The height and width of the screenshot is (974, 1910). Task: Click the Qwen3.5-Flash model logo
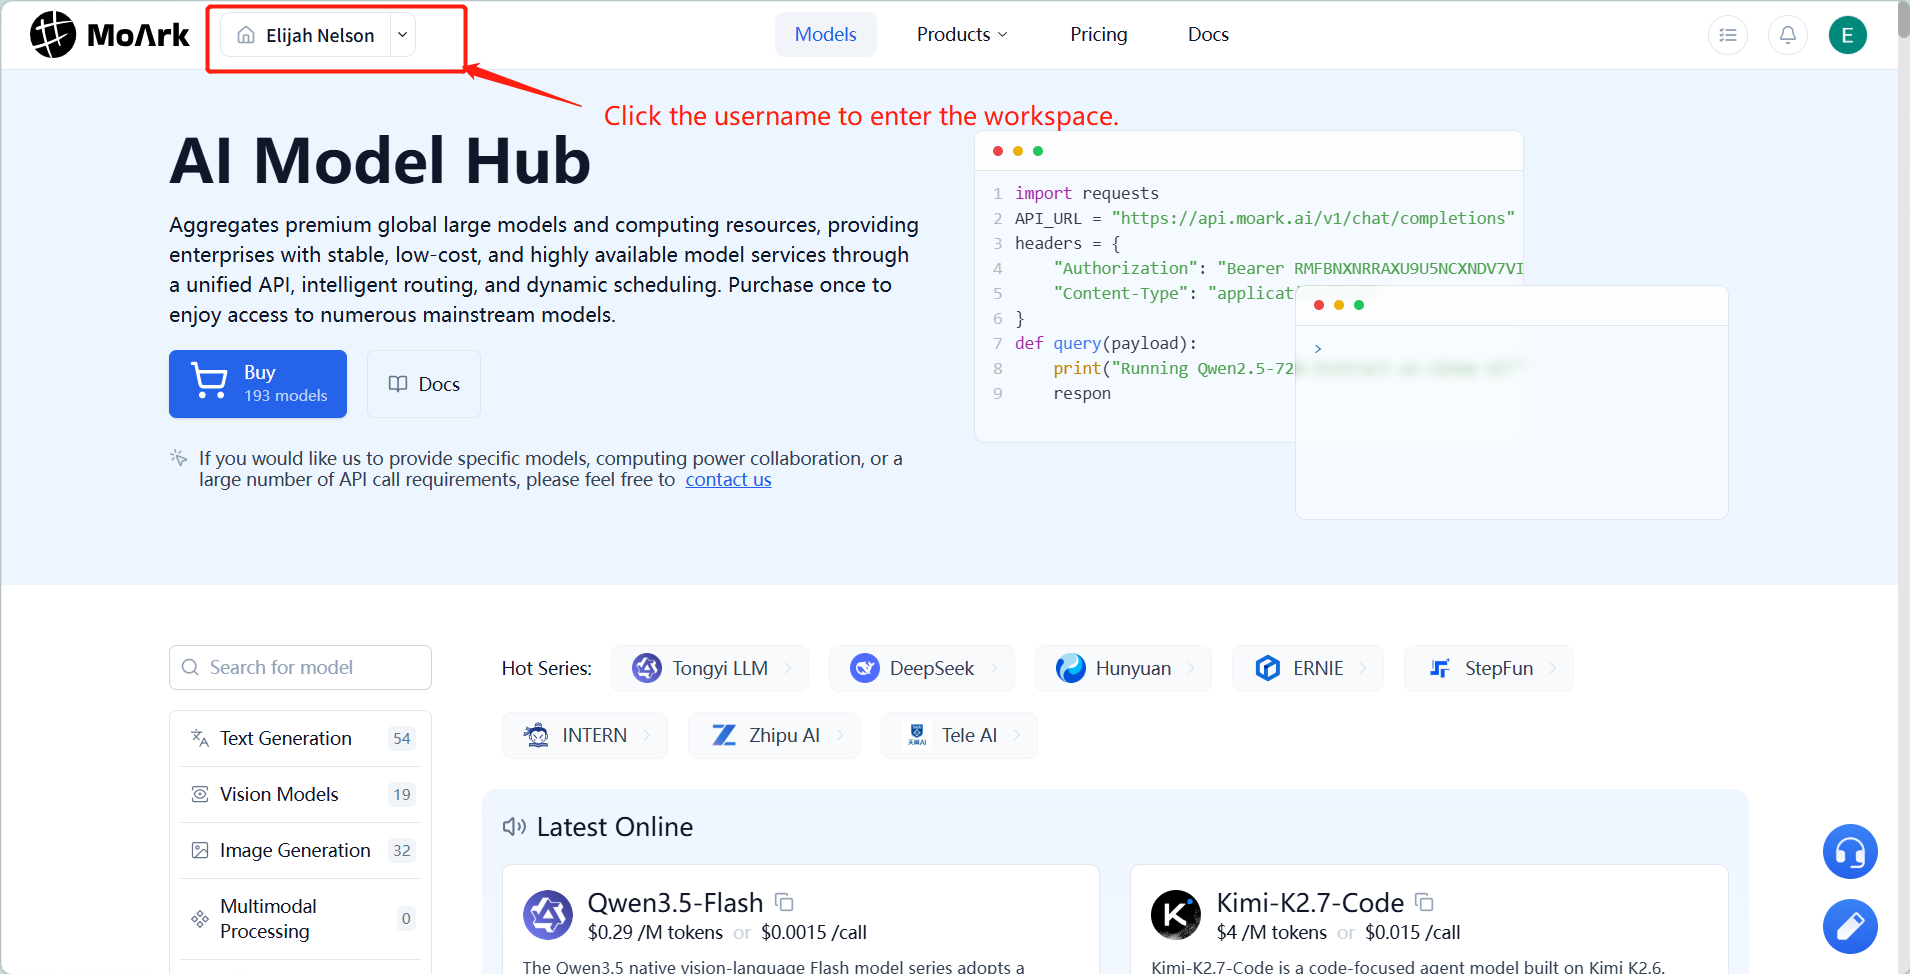[x=548, y=915]
